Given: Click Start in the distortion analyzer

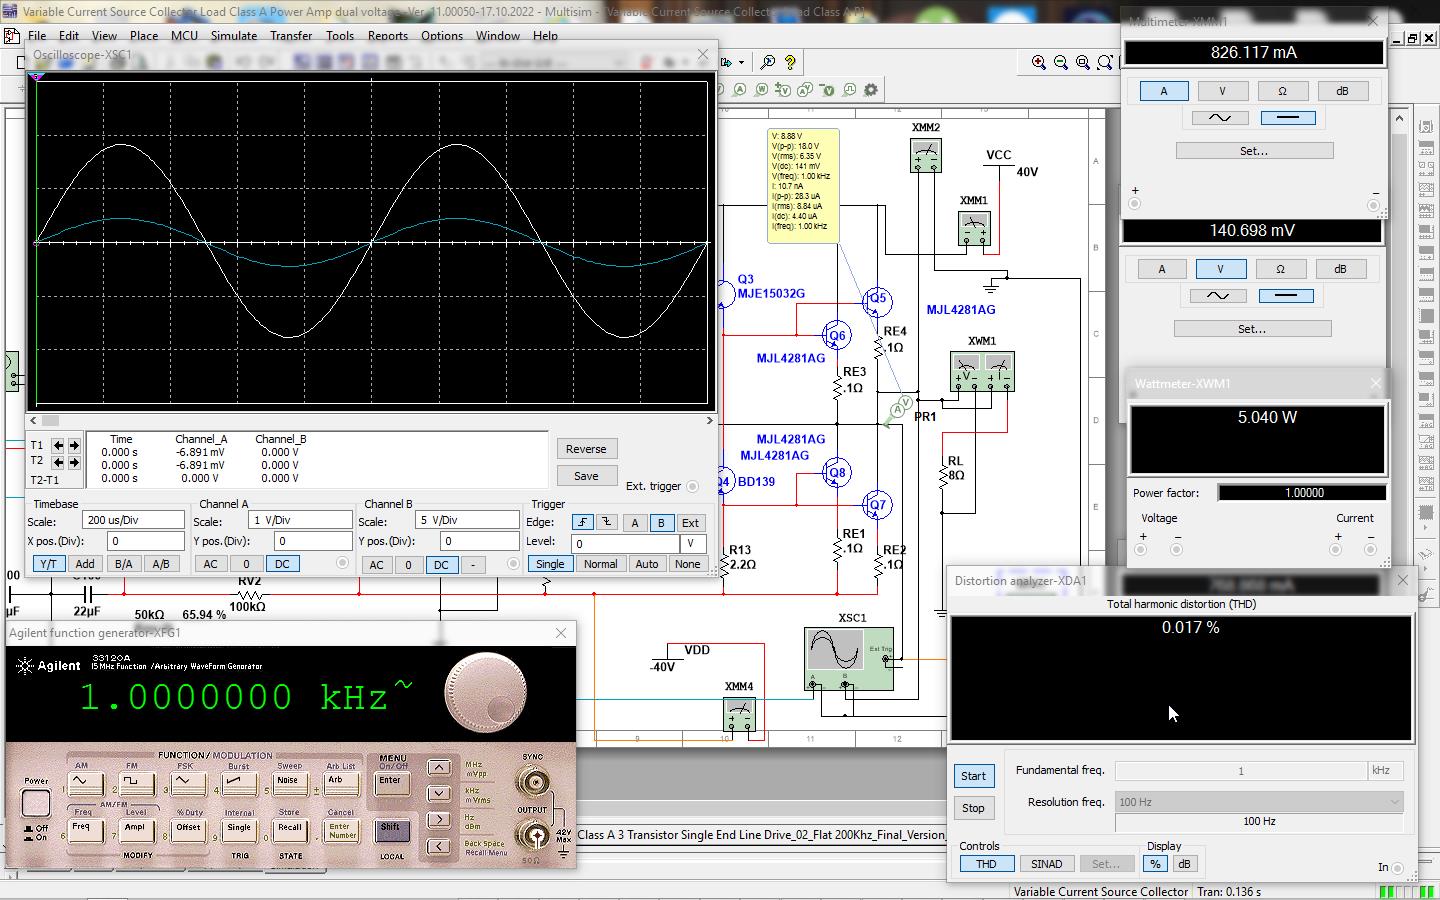Looking at the screenshot, I should click(973, 776).
